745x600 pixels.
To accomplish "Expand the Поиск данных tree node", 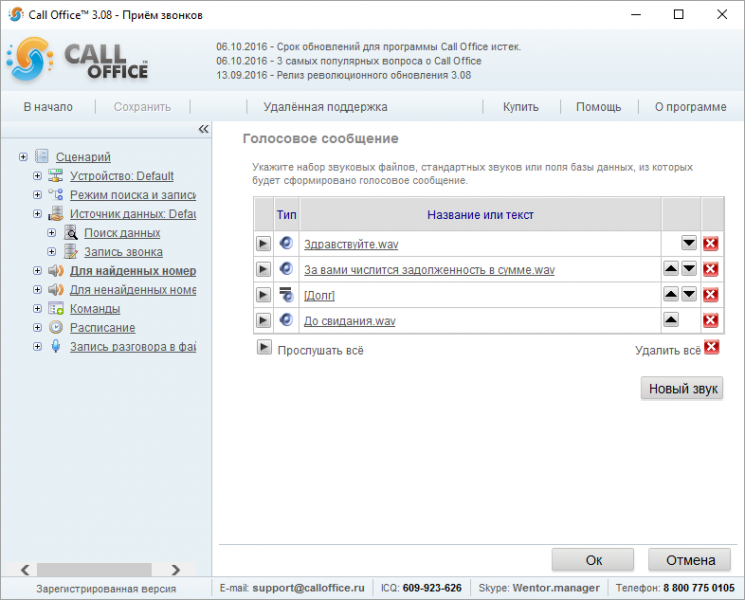I will click(x=51, y=233).
